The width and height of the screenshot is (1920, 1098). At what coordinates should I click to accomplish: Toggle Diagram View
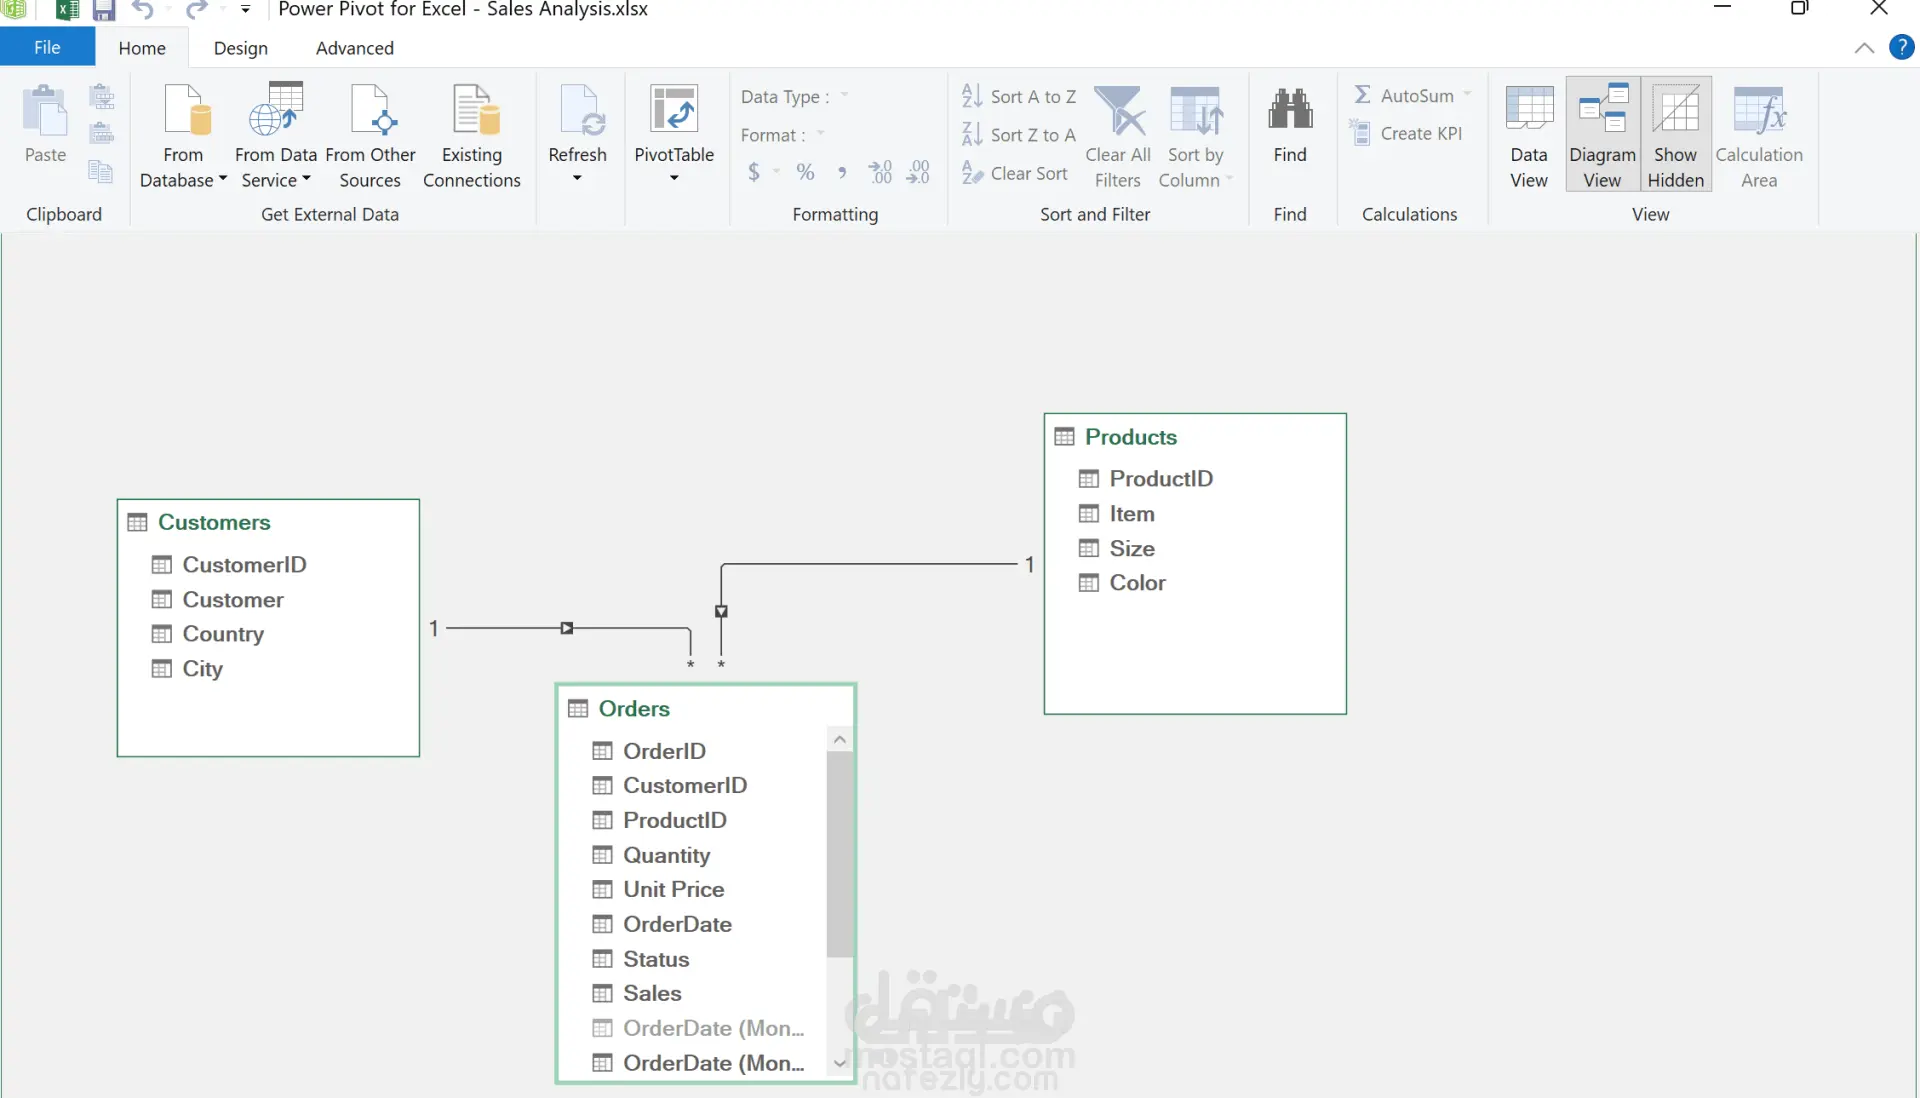click(x=1602, y=135)
